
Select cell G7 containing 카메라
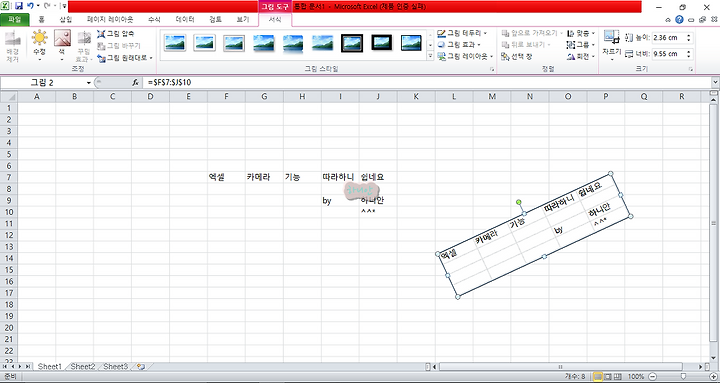[264, 177]
